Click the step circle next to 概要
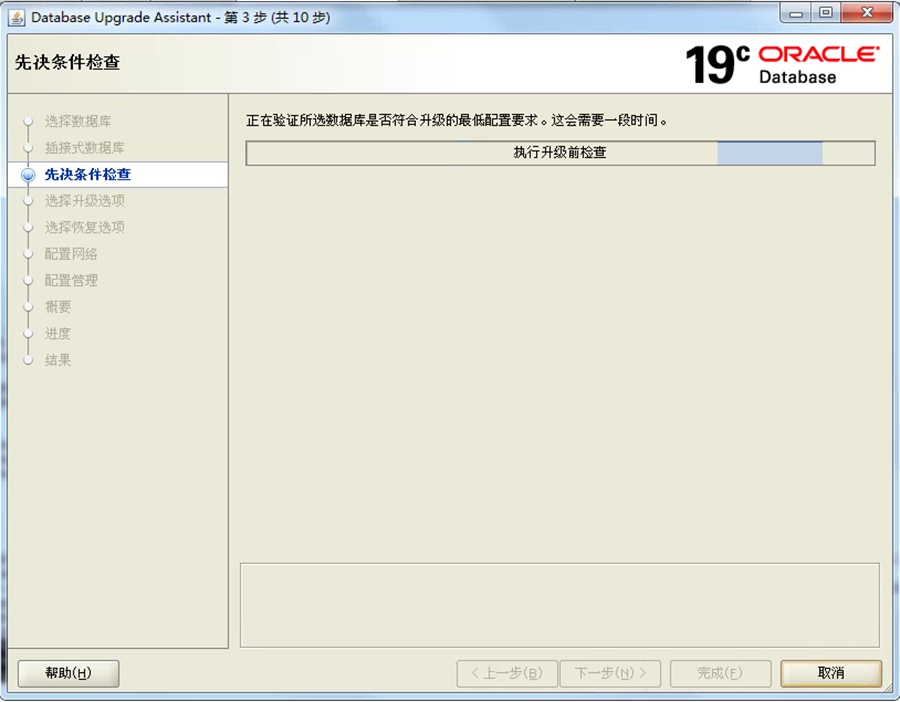The height and width of the screenshot is (702, 900). coord(29,307)
